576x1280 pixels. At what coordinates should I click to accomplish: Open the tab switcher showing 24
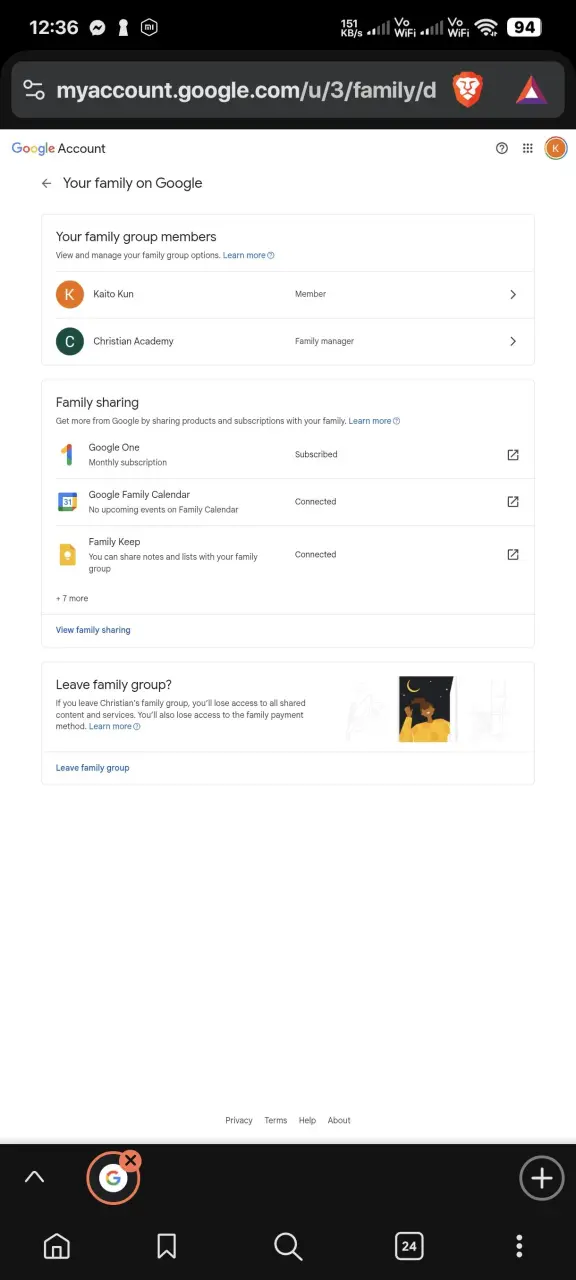click(408, 1245)
